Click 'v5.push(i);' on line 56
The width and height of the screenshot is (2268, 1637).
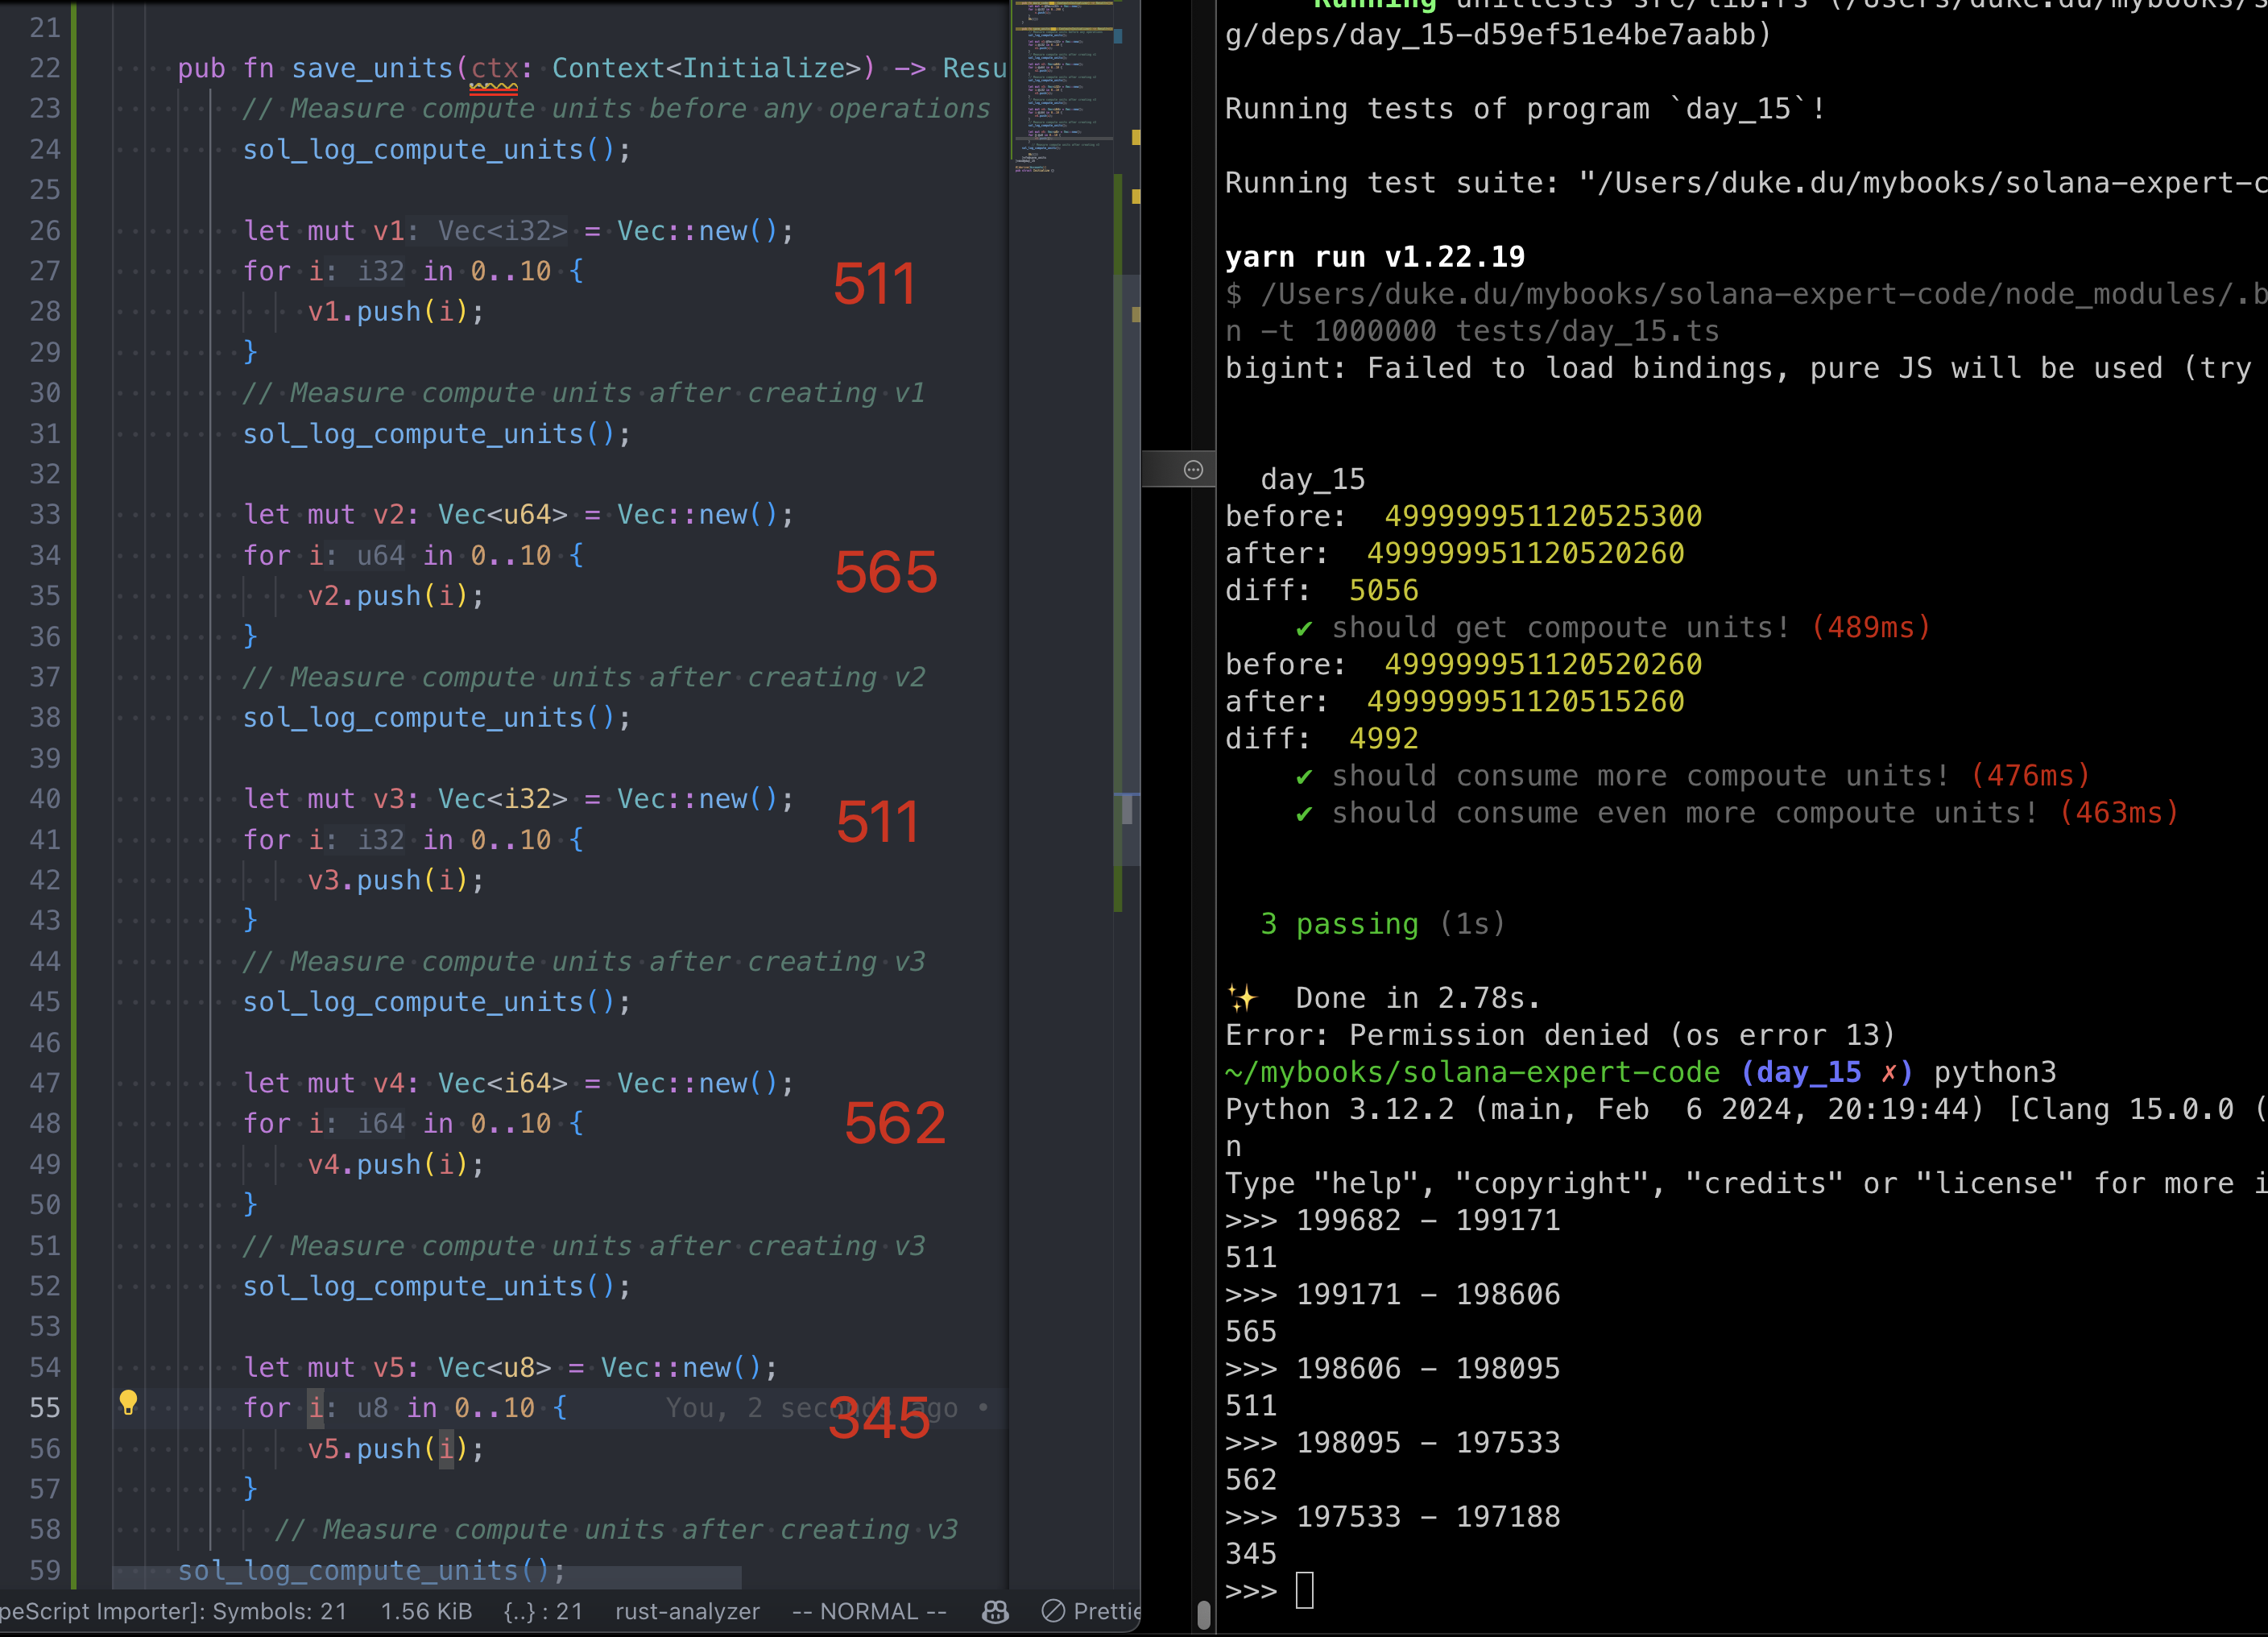[396, 1449]
